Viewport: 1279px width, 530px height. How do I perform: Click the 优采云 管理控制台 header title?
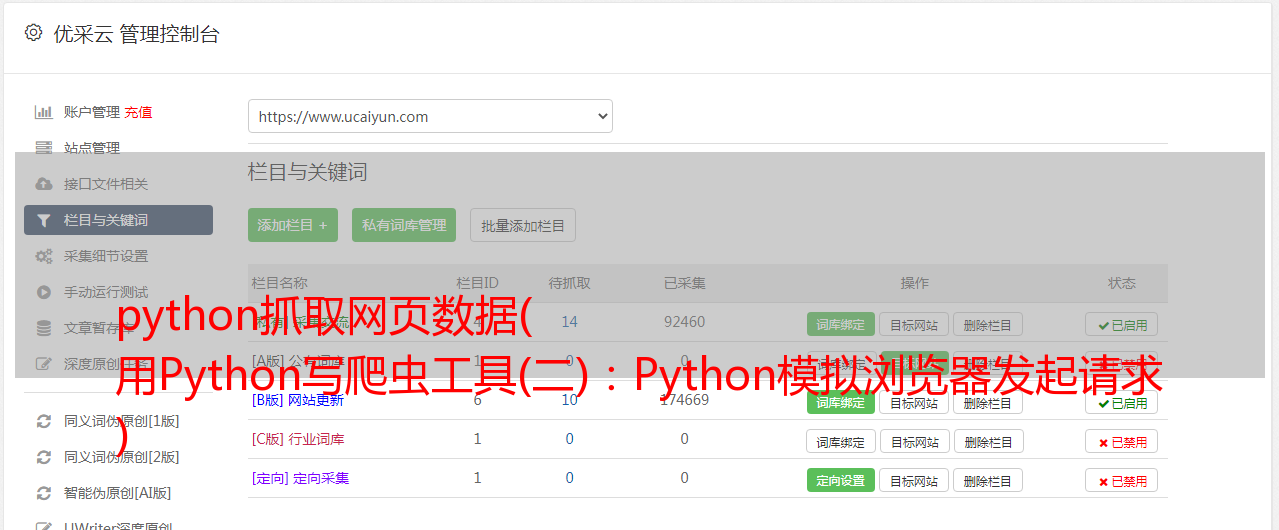click(136, 34)
